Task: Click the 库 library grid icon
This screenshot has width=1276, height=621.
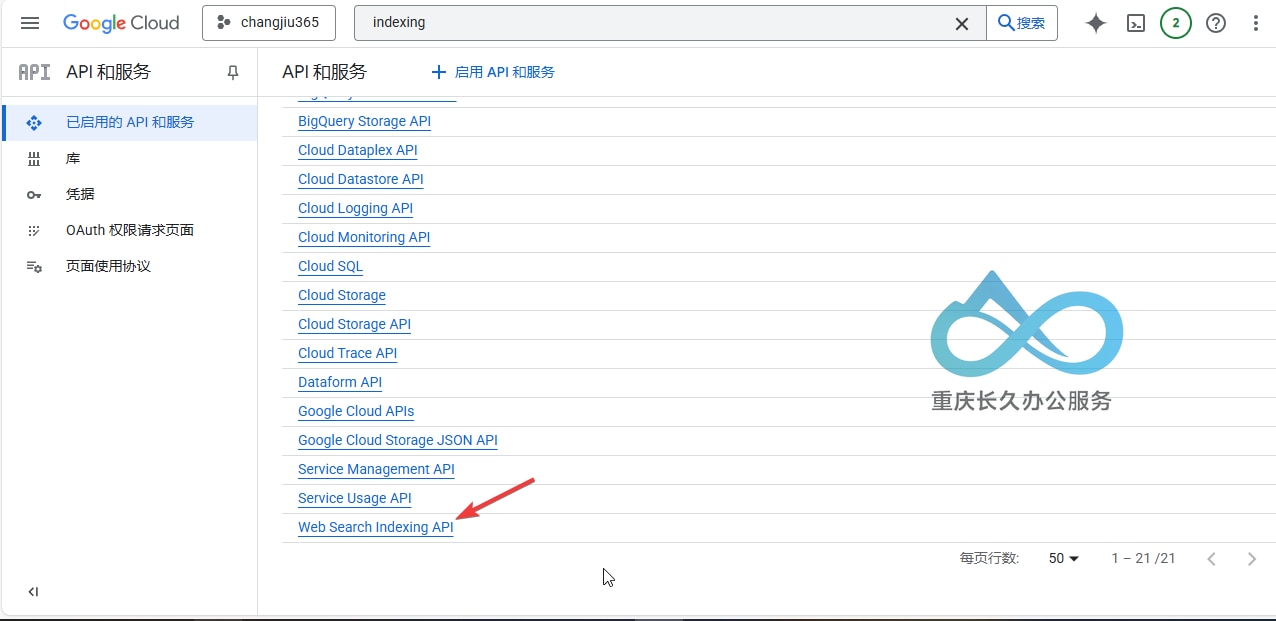Action: tap(34, 158)
